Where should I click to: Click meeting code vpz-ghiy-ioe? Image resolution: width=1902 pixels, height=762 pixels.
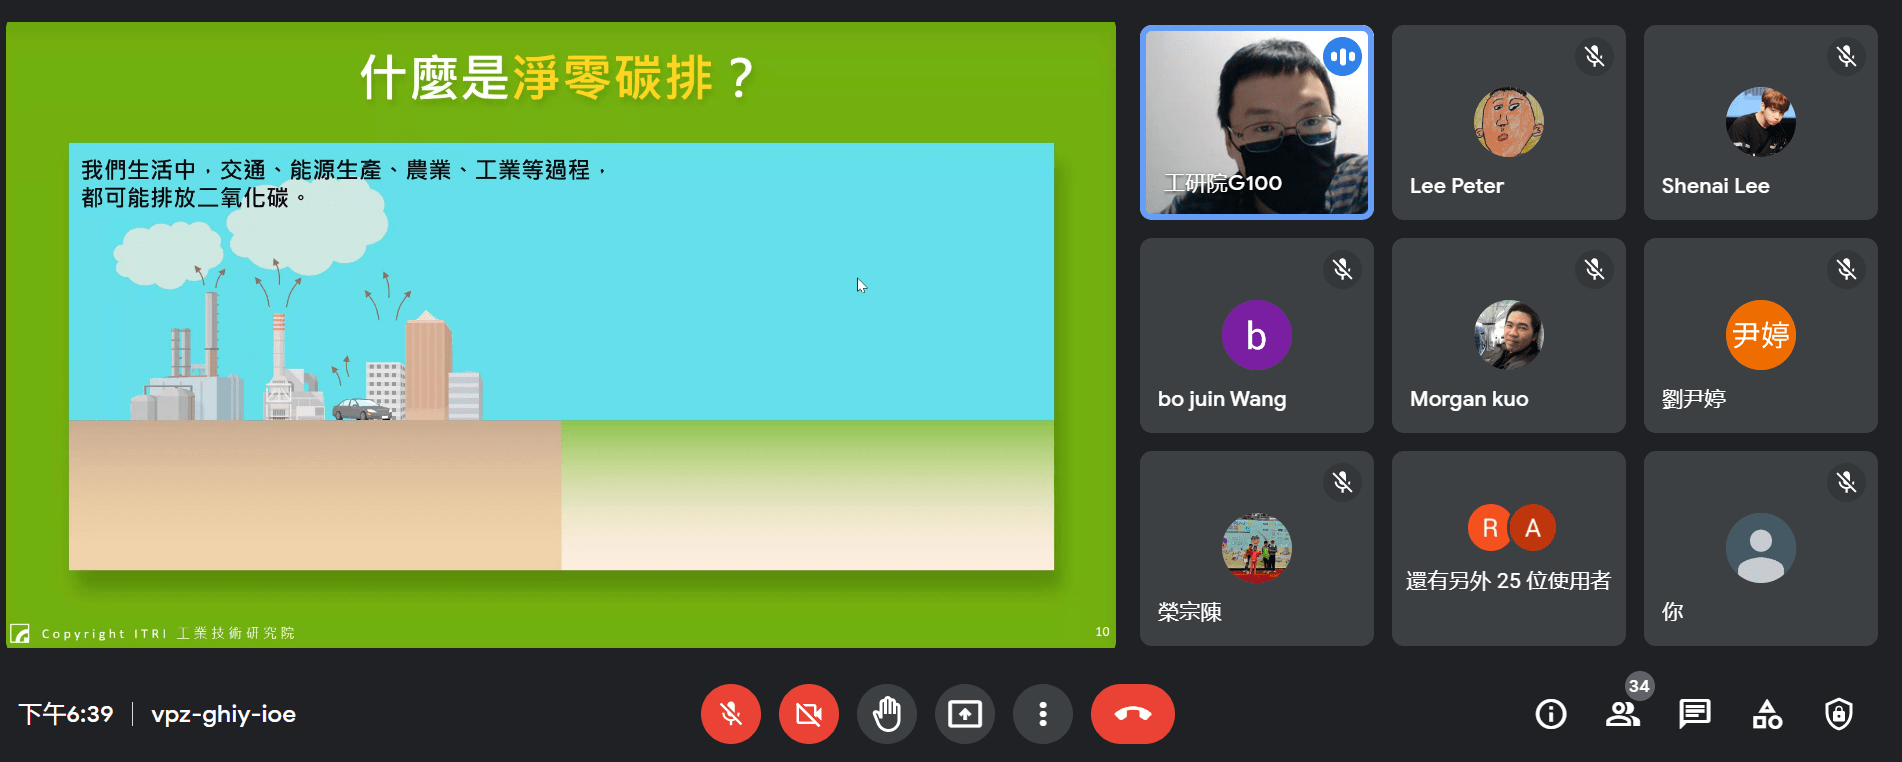pyautogui.click(x=224, y=714)
